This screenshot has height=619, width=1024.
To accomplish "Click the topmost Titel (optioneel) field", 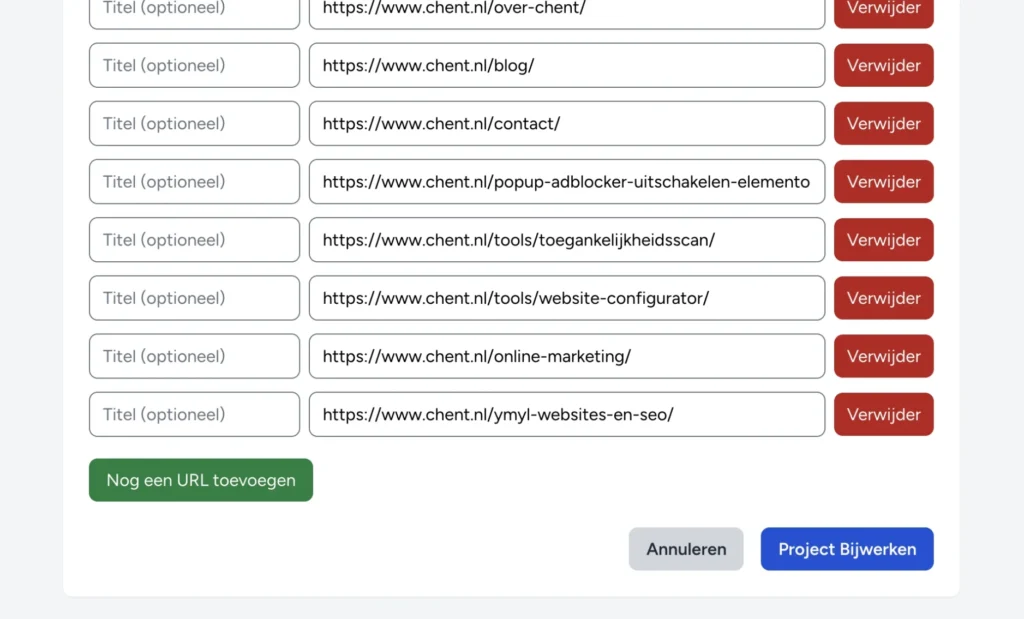I will 193,8.
